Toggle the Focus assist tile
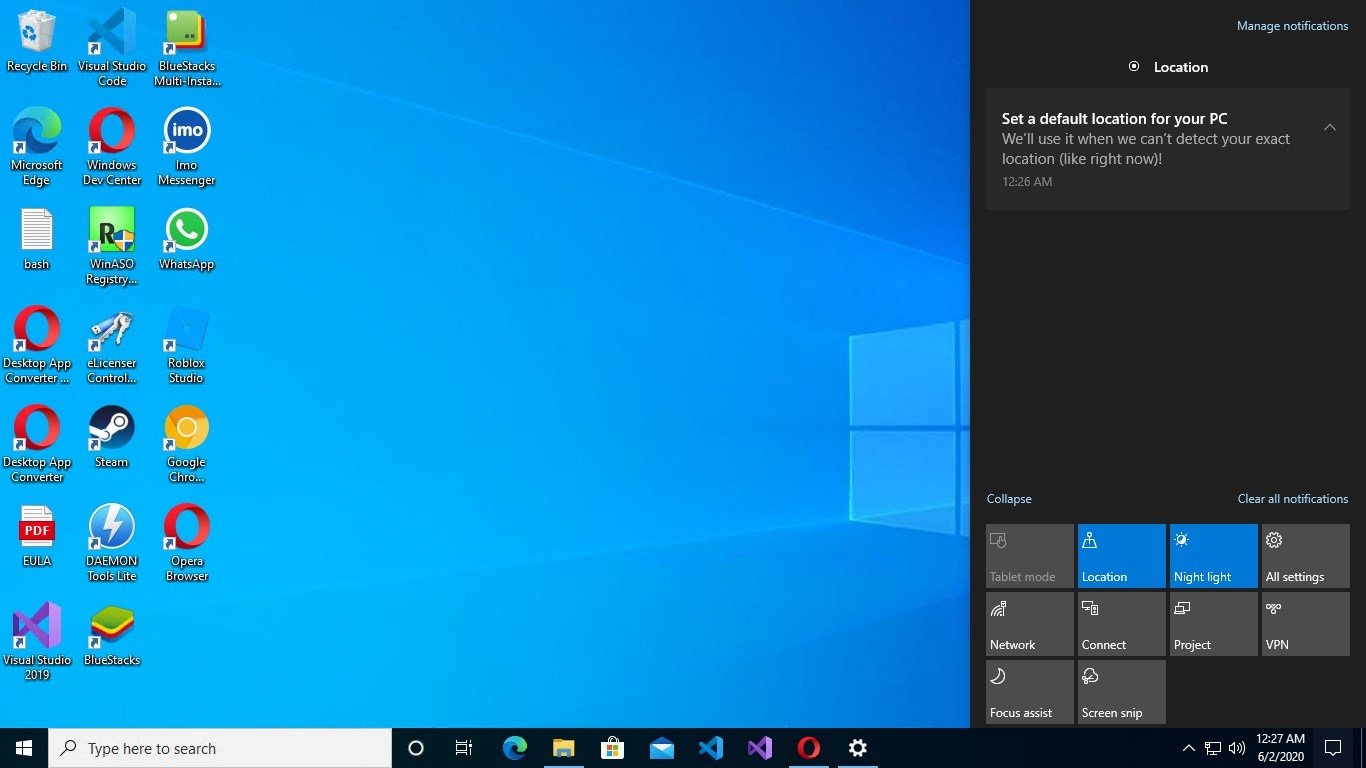1366x768 pixels. tap(1030, 692)
